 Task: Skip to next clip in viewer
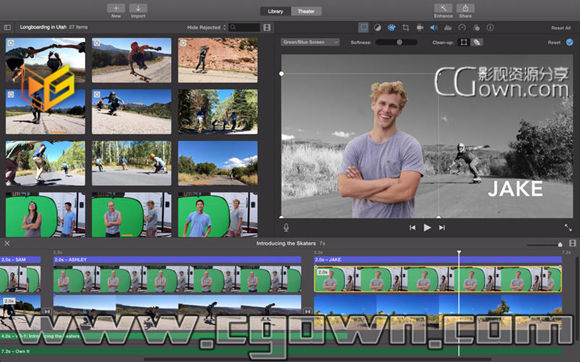[x=442, y=228]
